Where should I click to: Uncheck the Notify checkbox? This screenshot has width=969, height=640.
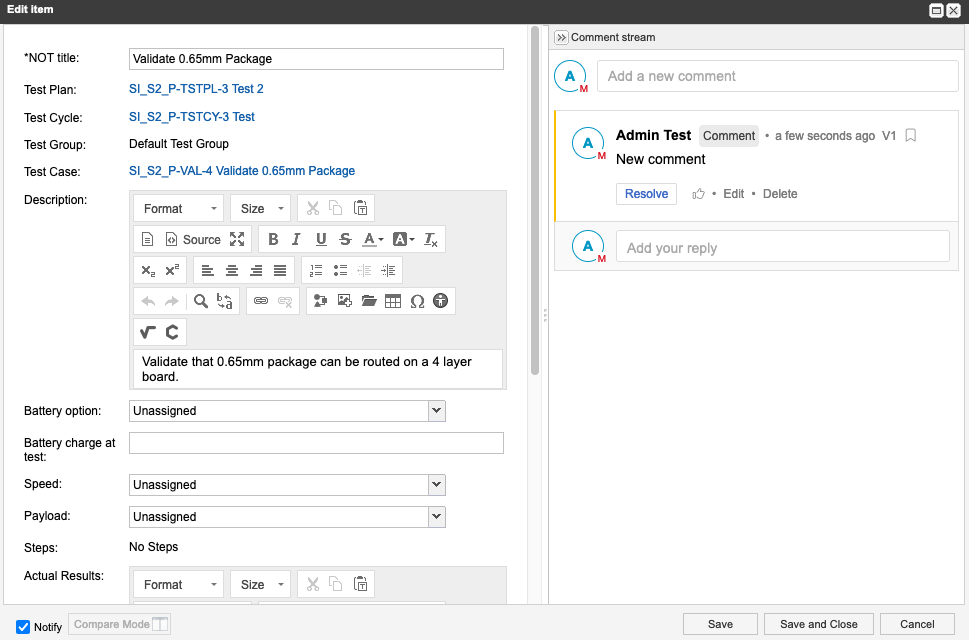tap(23, 627)
